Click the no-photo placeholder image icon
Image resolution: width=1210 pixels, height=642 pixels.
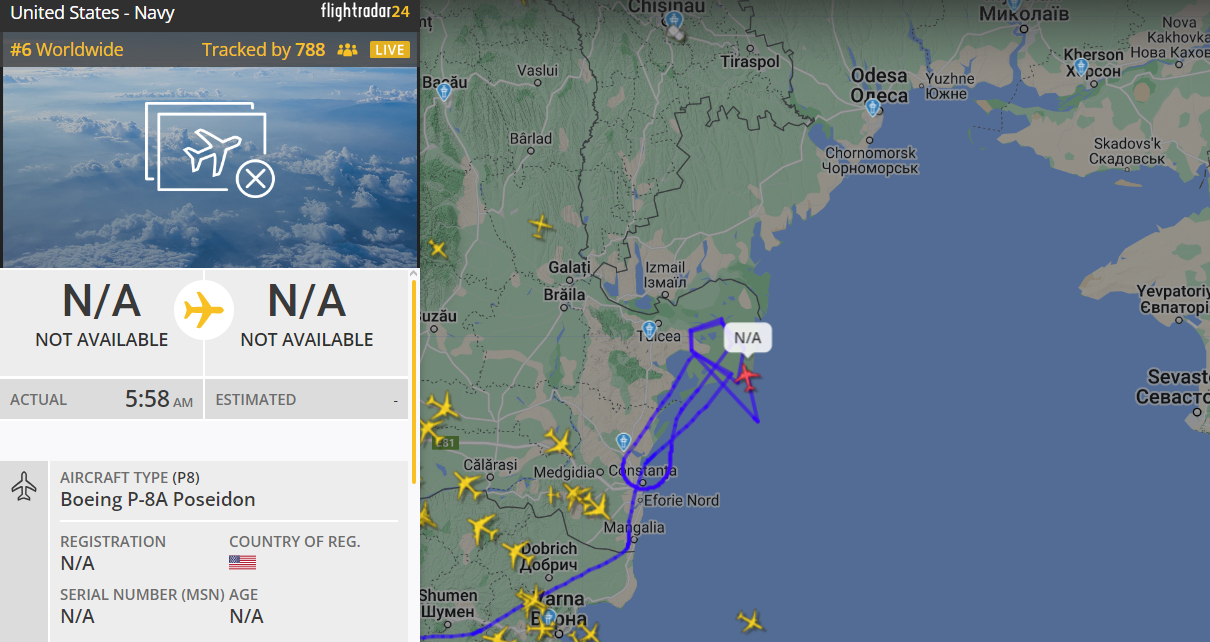(210, 148)
